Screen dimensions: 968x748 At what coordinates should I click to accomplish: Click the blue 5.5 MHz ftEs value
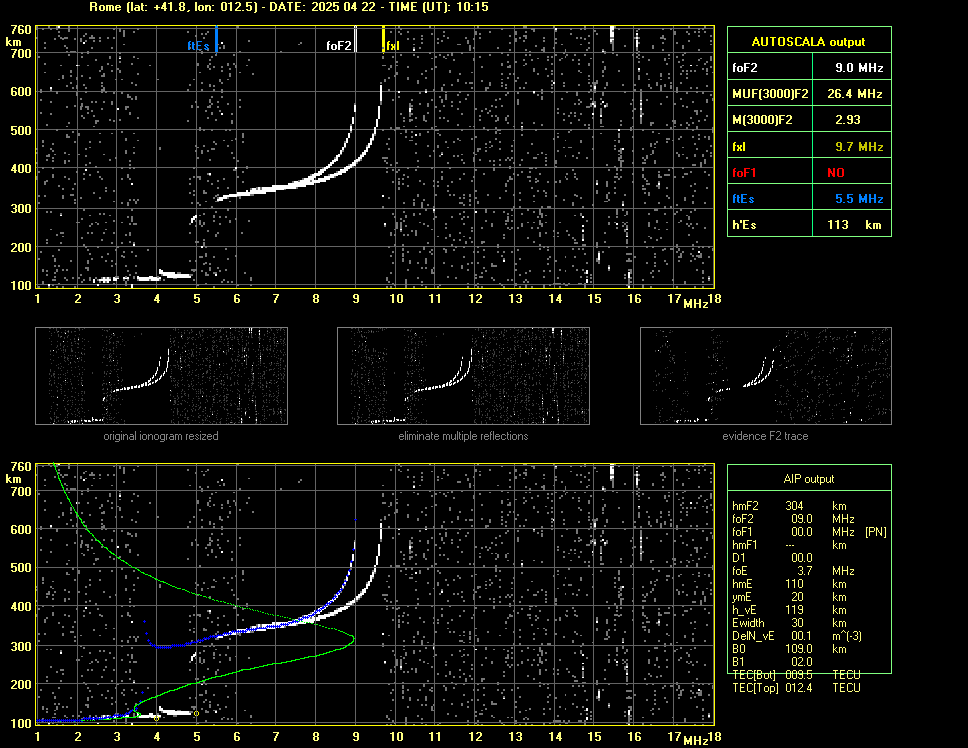tap(859, 199)
